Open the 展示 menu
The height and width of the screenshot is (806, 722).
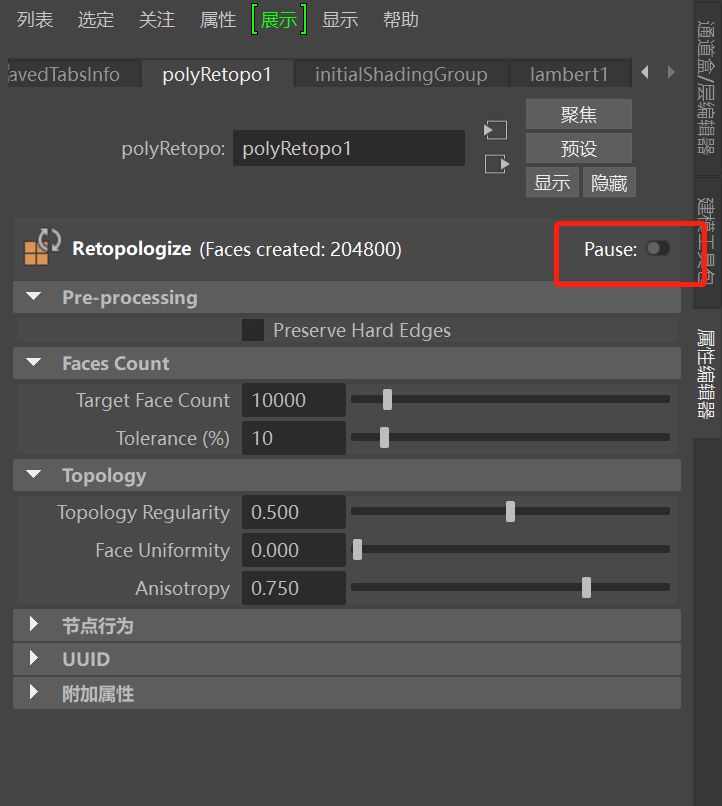[279, 20]
